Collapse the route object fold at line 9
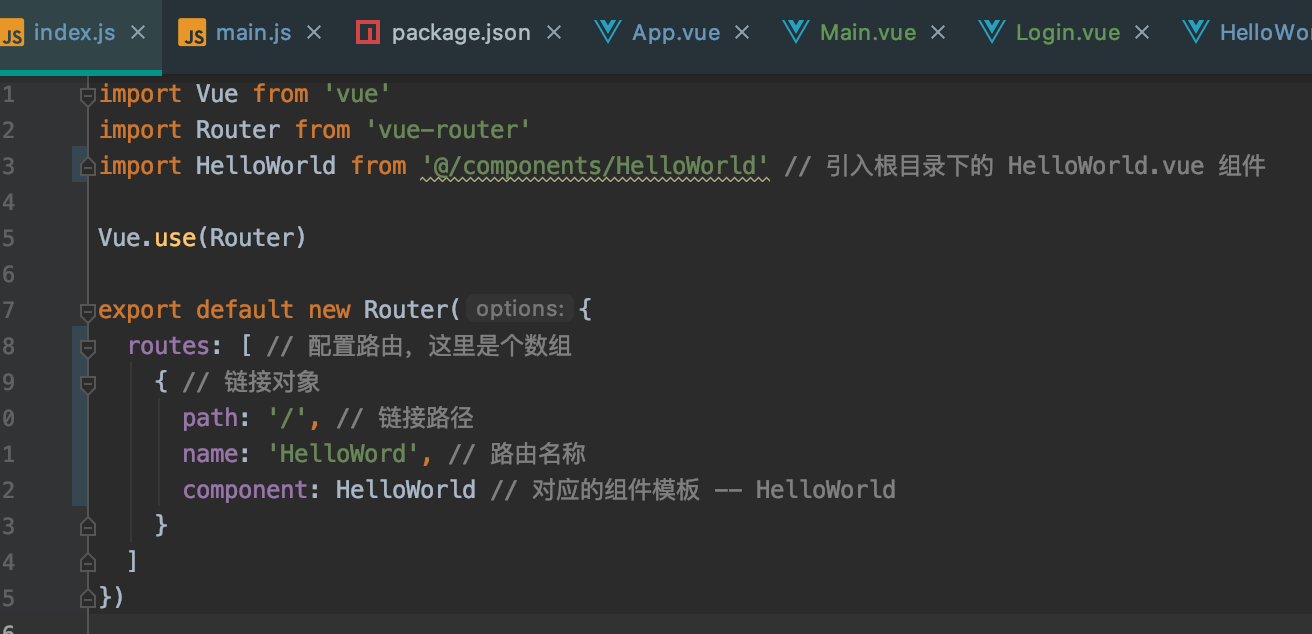The height and width of the screenshot is (634, 1312). coord(86,381)
